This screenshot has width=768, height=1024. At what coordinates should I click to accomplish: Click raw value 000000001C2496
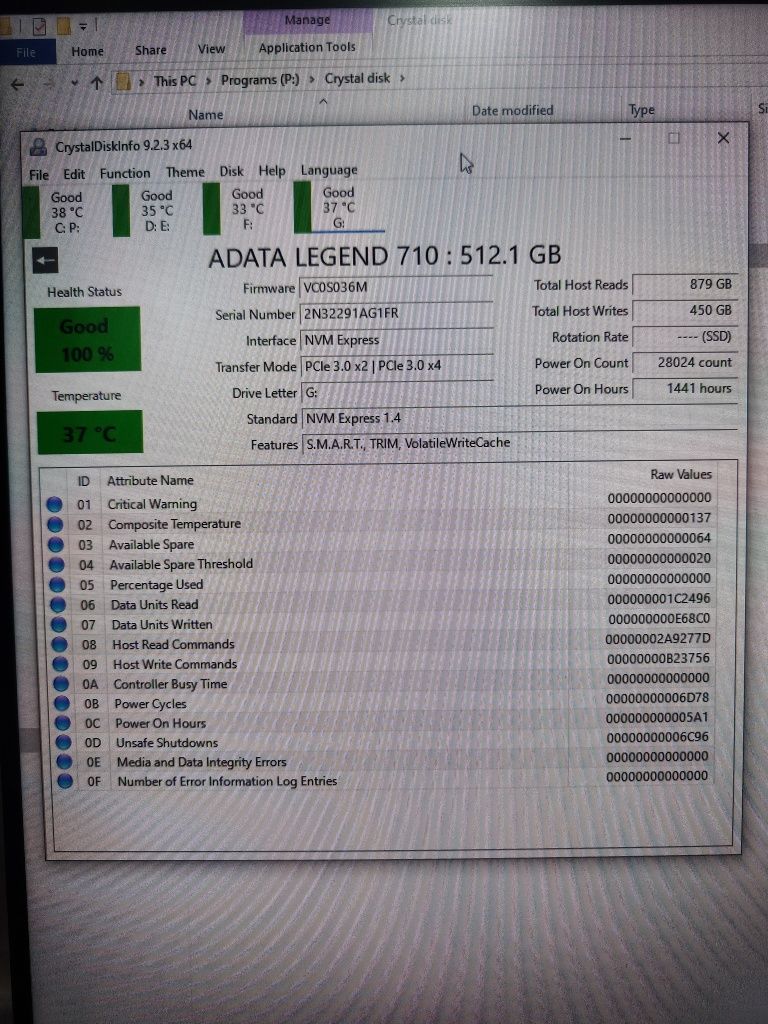tap(658, 598)
